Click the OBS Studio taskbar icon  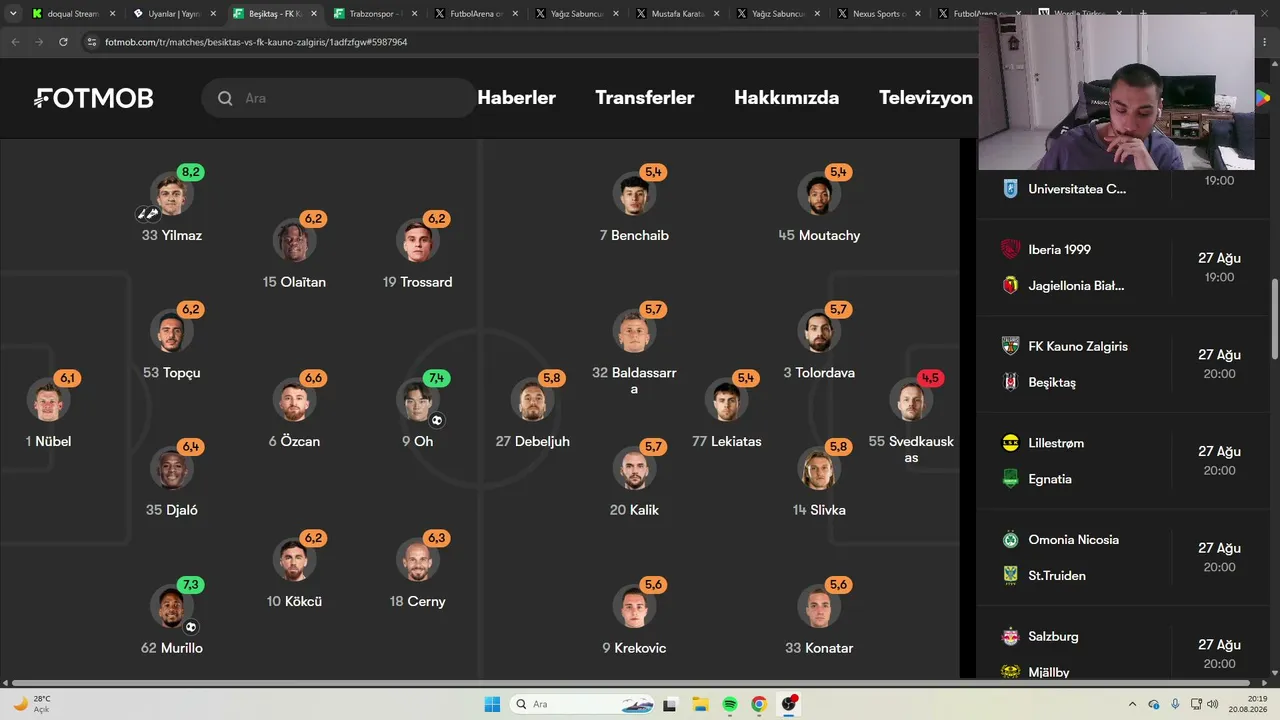click(x=789, y=704)
